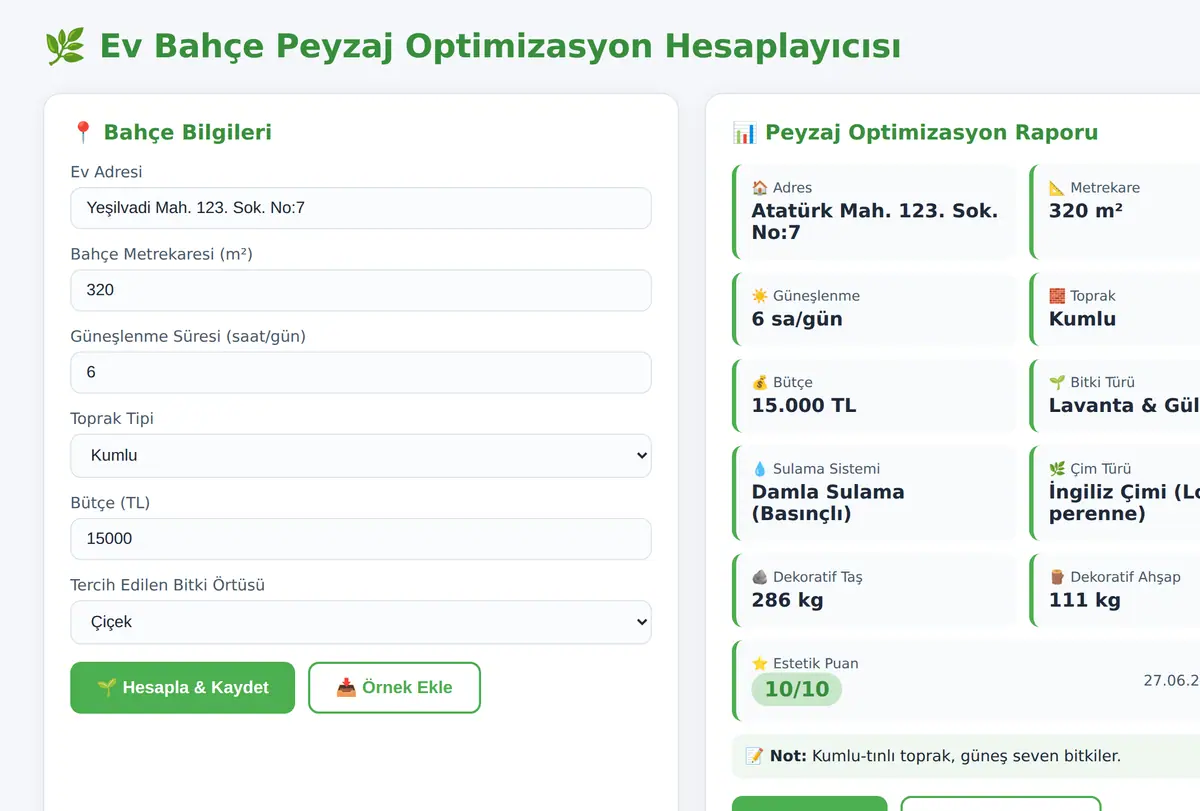Click the 'Peyzaj Optimizasyon Raporu' heading

932,132
